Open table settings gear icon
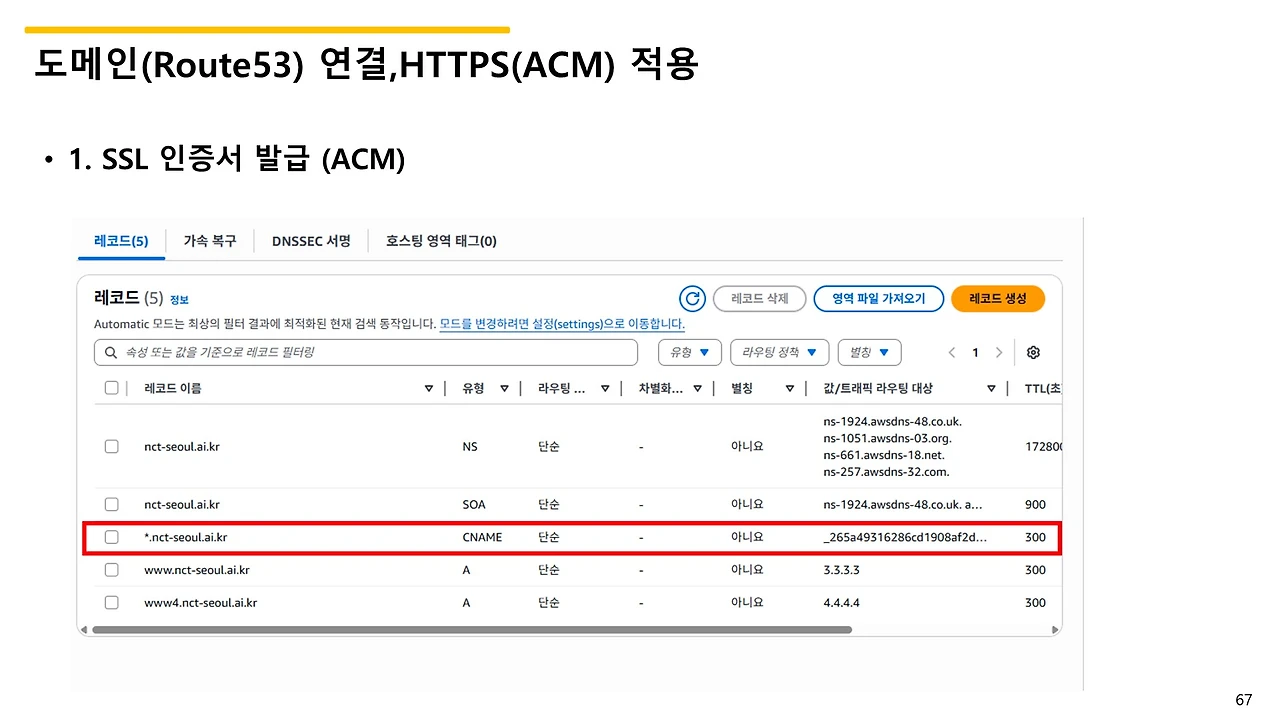The image size is (1280, 720). 1034,352
